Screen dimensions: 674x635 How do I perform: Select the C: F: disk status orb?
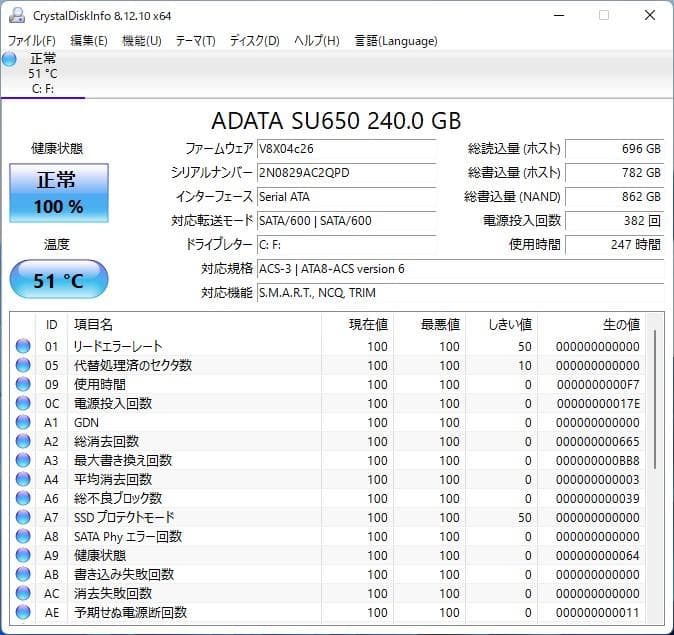click(x=9, y=59)
